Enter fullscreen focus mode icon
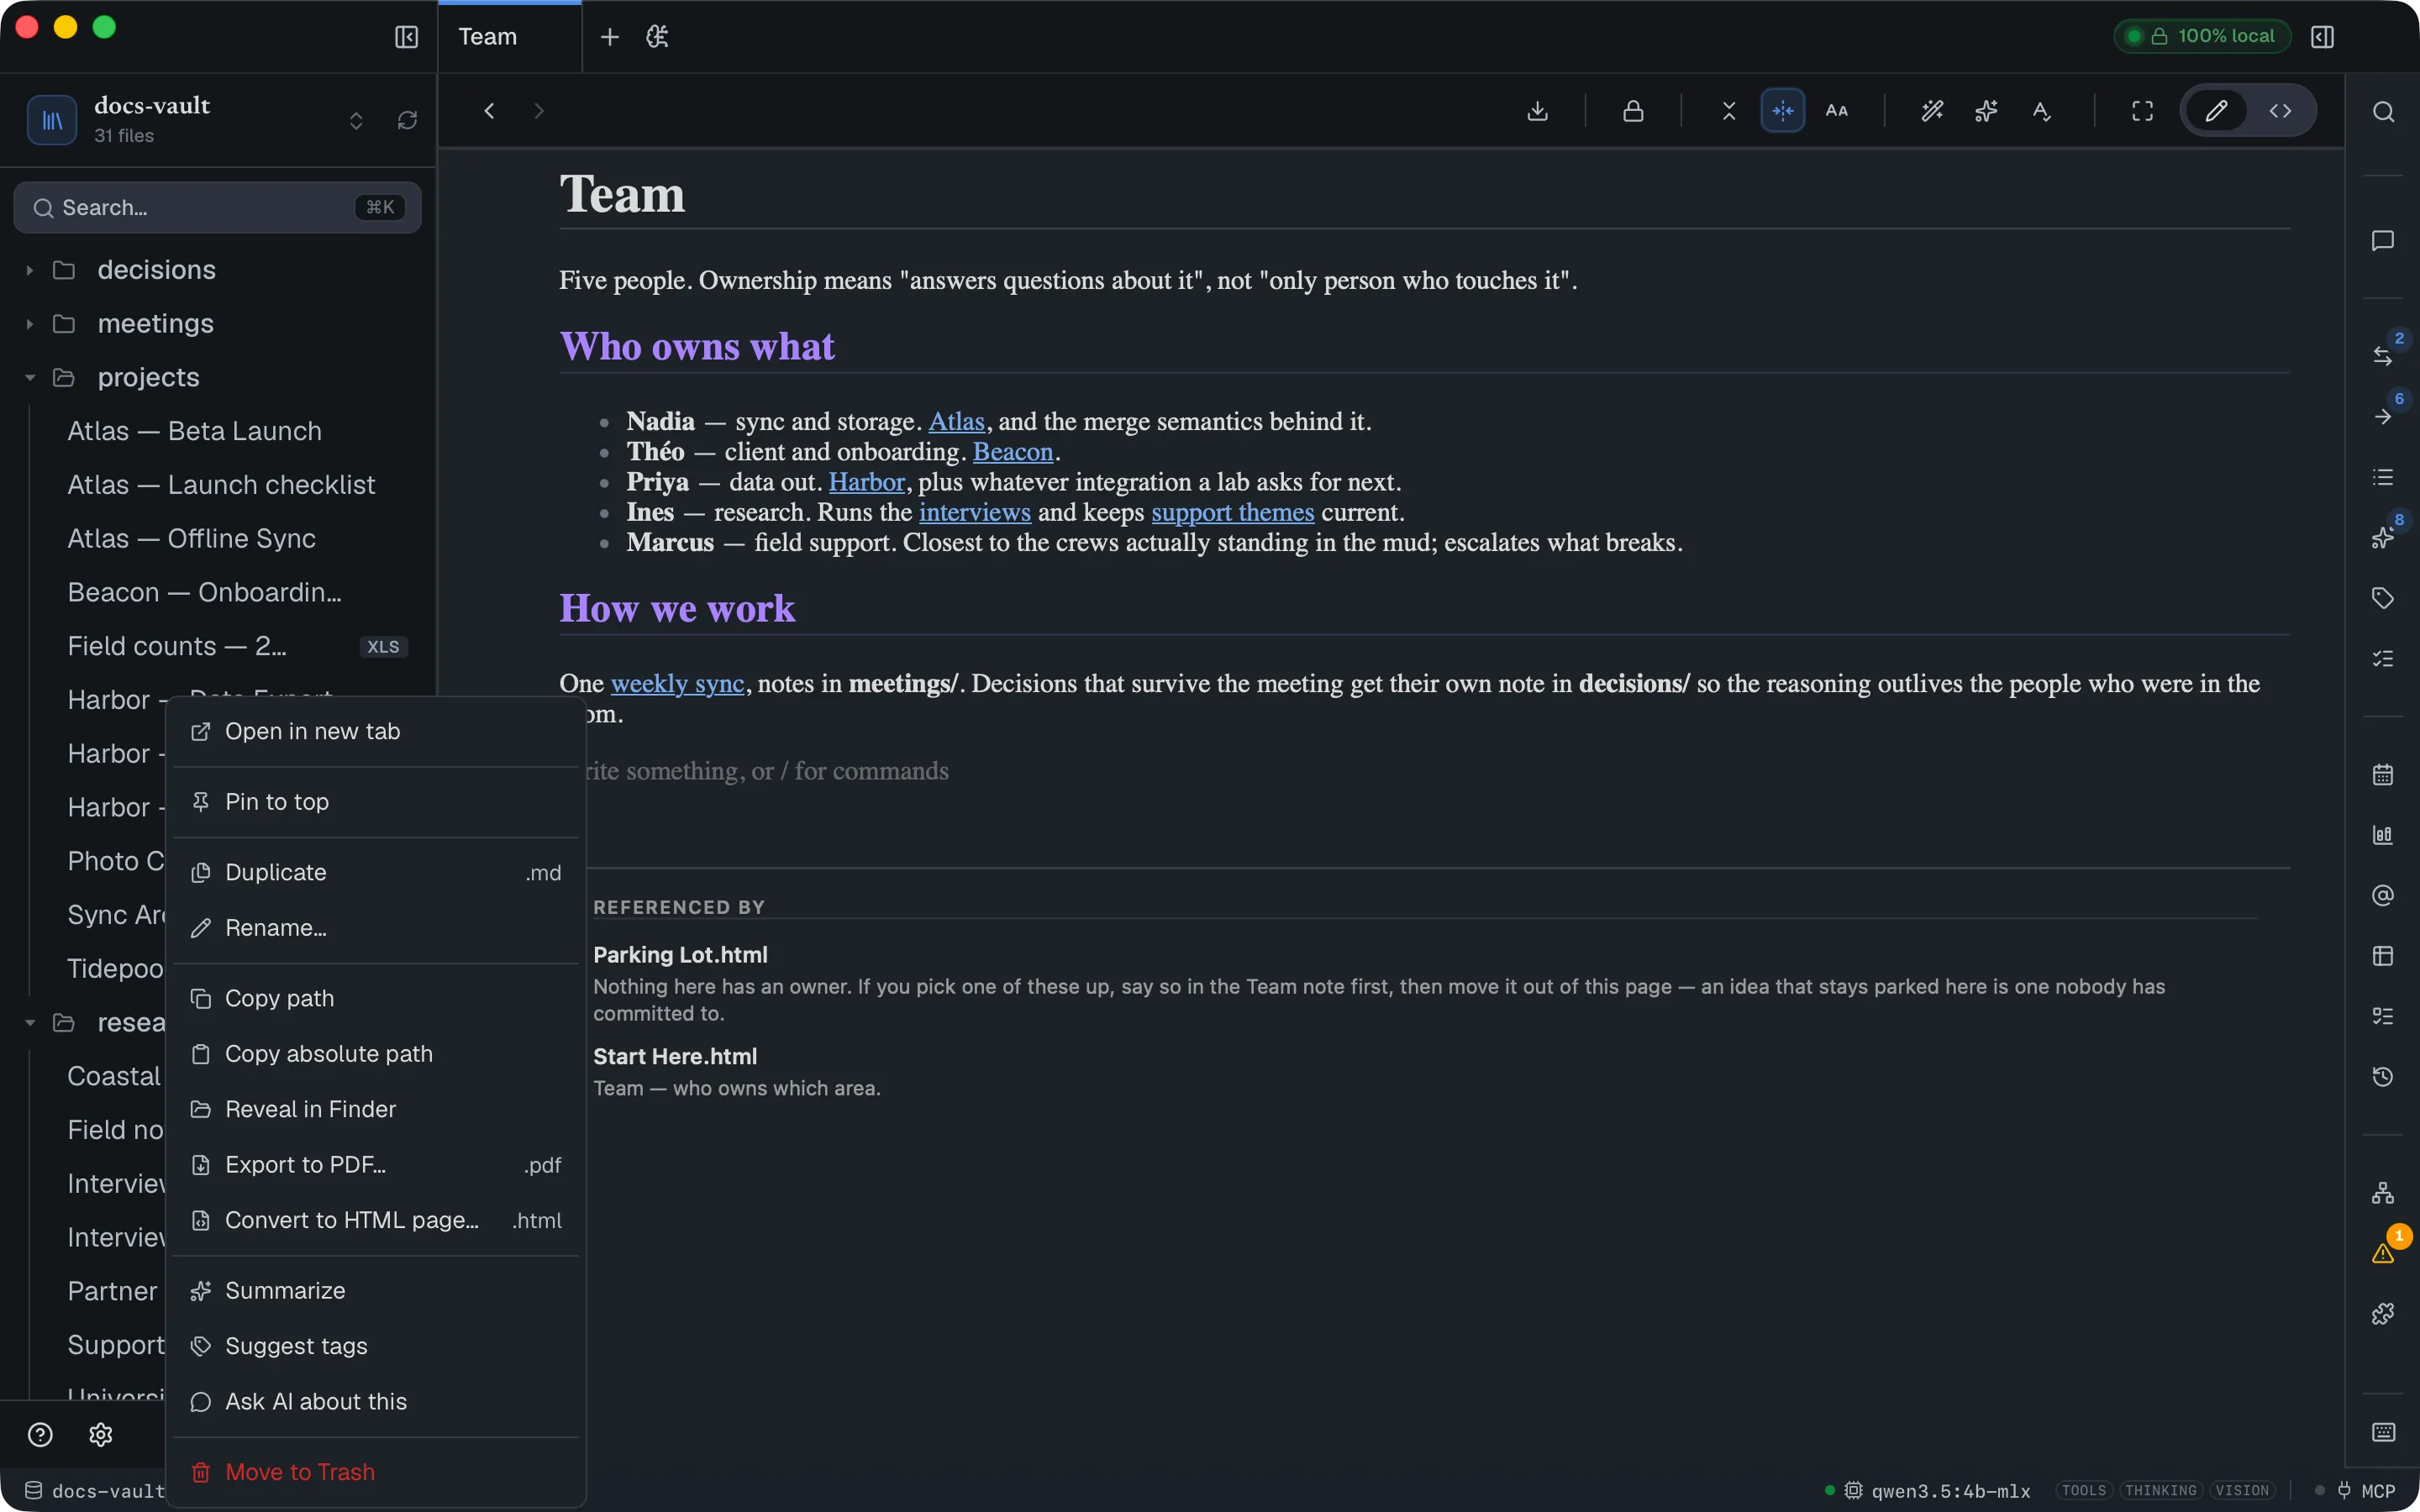The image size is (2420, 1512). [2142, 111]
